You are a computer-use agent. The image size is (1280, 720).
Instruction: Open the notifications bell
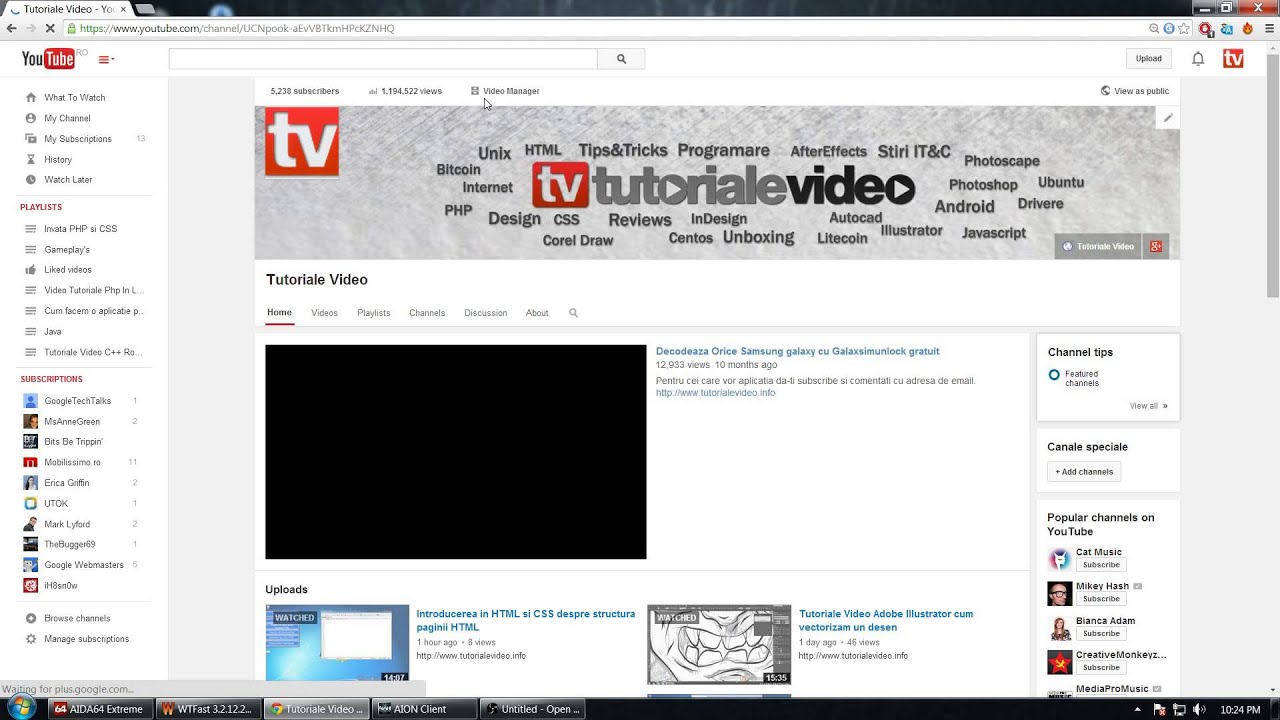click(x=1198, y=59)
